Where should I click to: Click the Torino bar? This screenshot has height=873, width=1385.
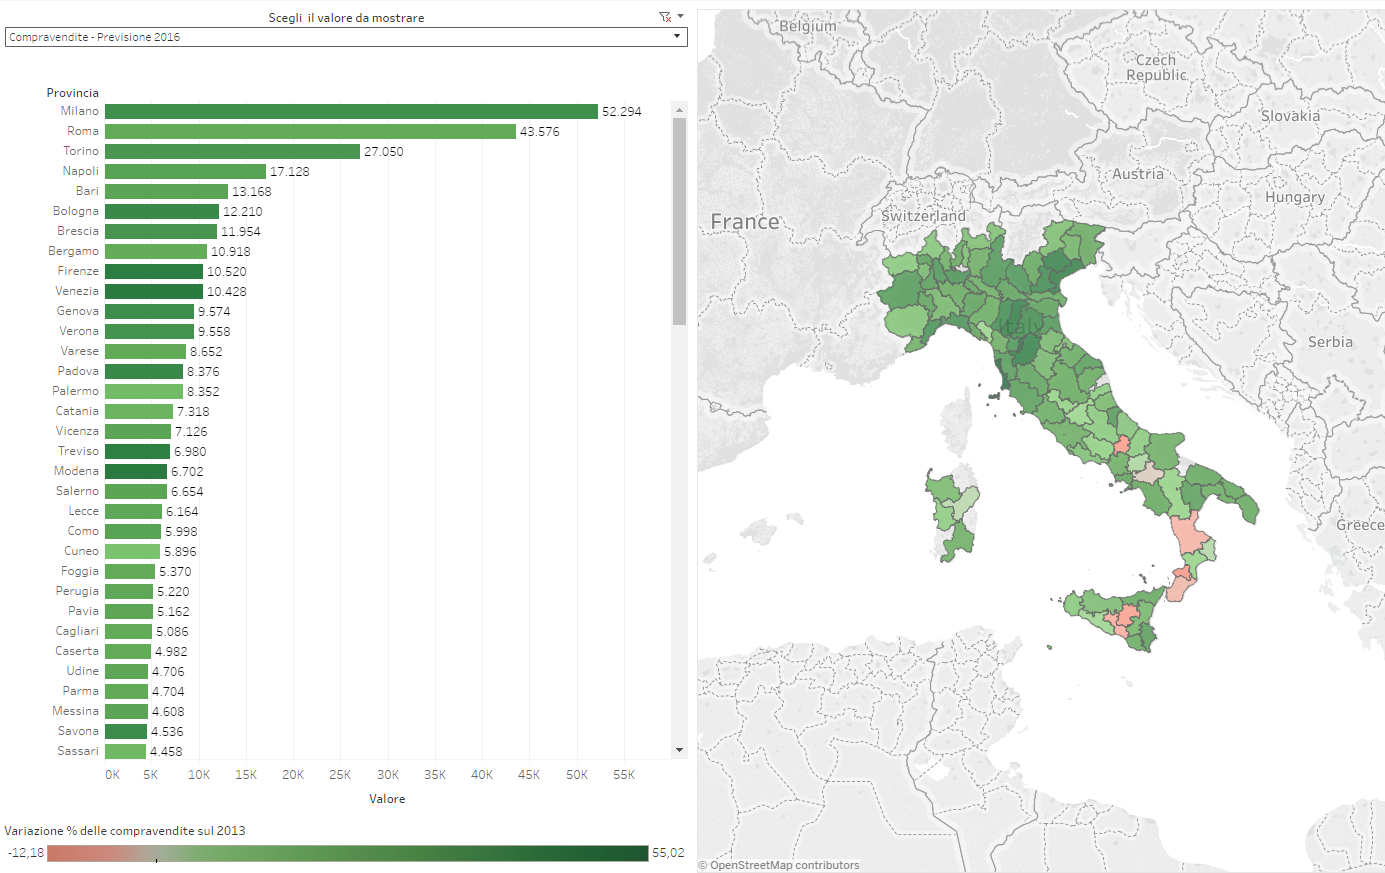click(x=232, y=152)
